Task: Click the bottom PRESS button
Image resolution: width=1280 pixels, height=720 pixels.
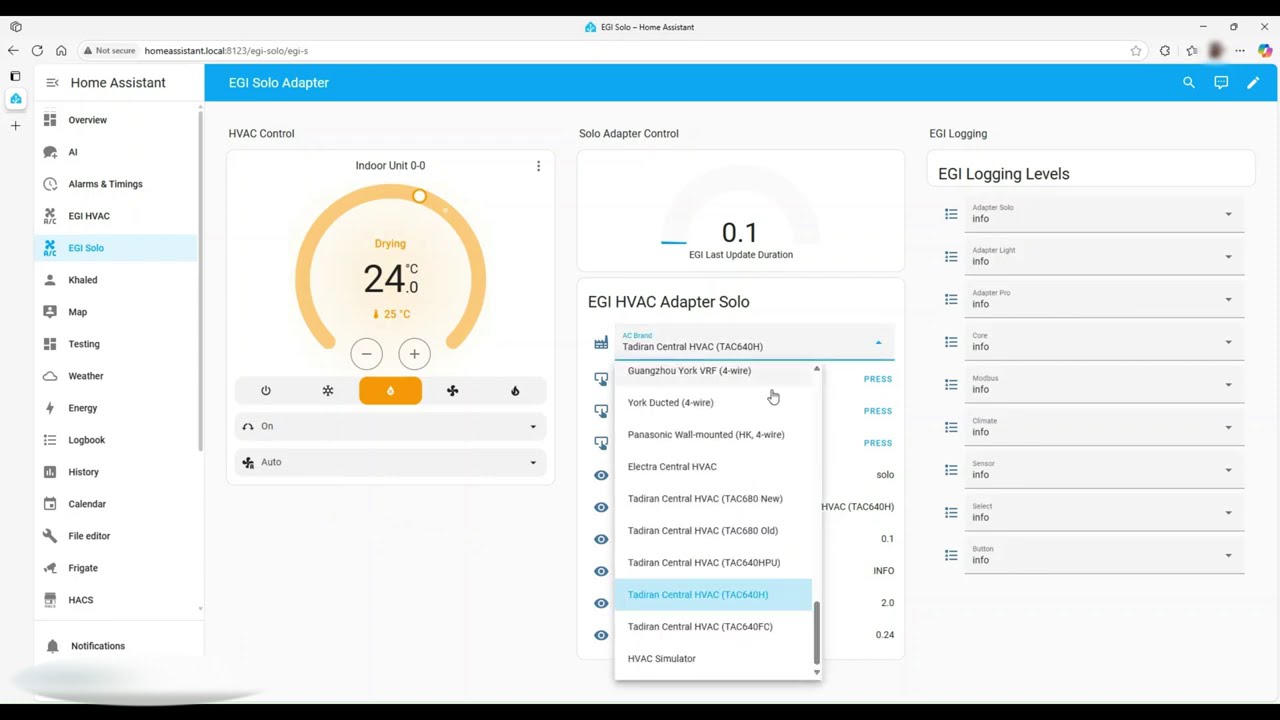Action: (x=878, y=443)
